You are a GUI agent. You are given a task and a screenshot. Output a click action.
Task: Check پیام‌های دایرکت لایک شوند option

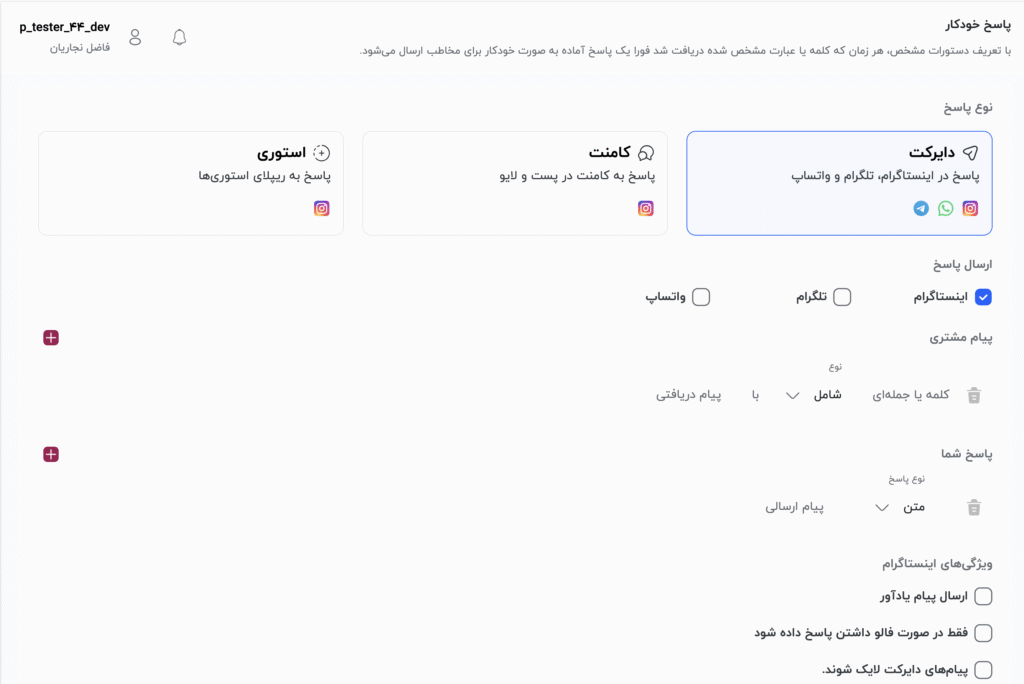click(983, 670)
